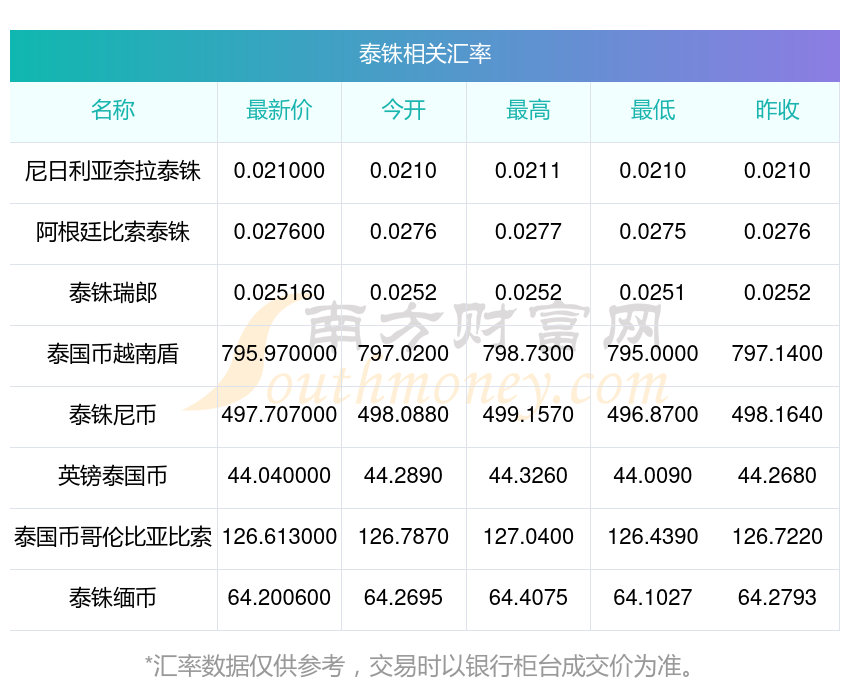Select the 64.2793 previous close cell

777,598
